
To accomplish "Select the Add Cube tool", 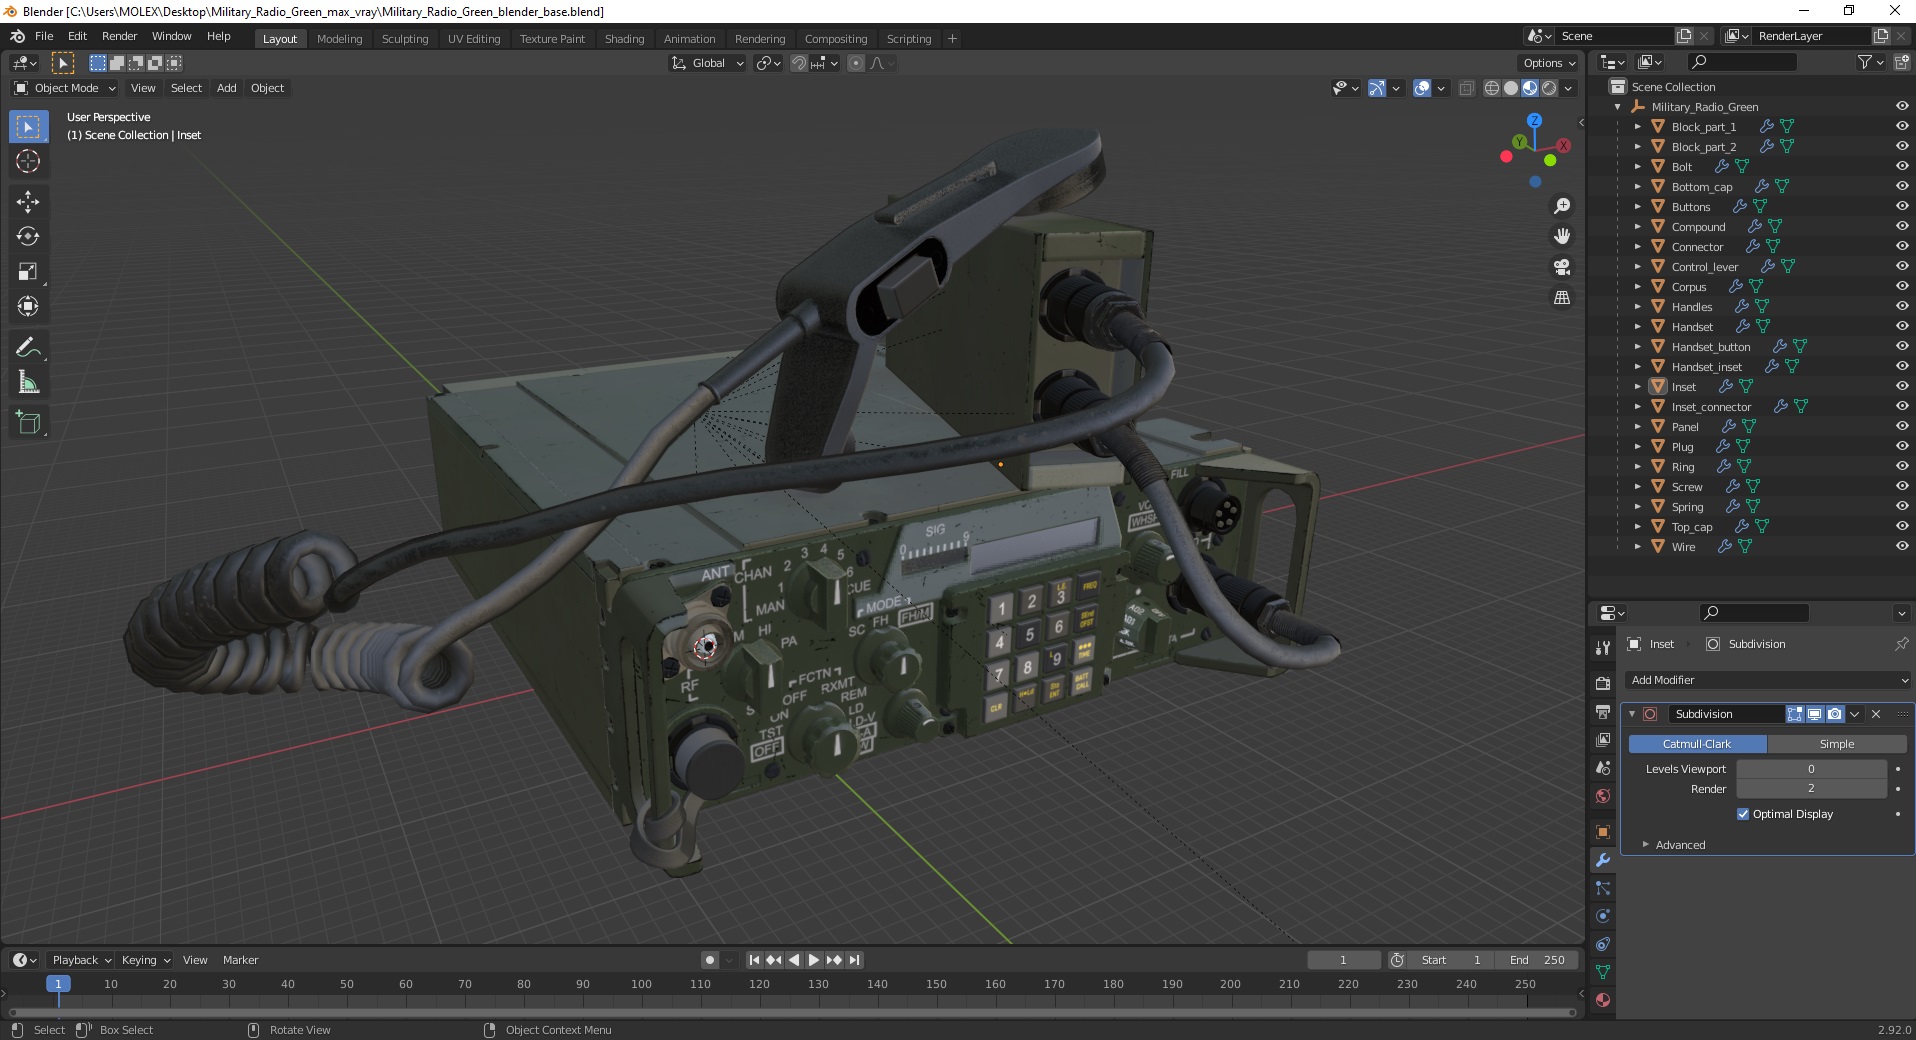I will [28, 423].
